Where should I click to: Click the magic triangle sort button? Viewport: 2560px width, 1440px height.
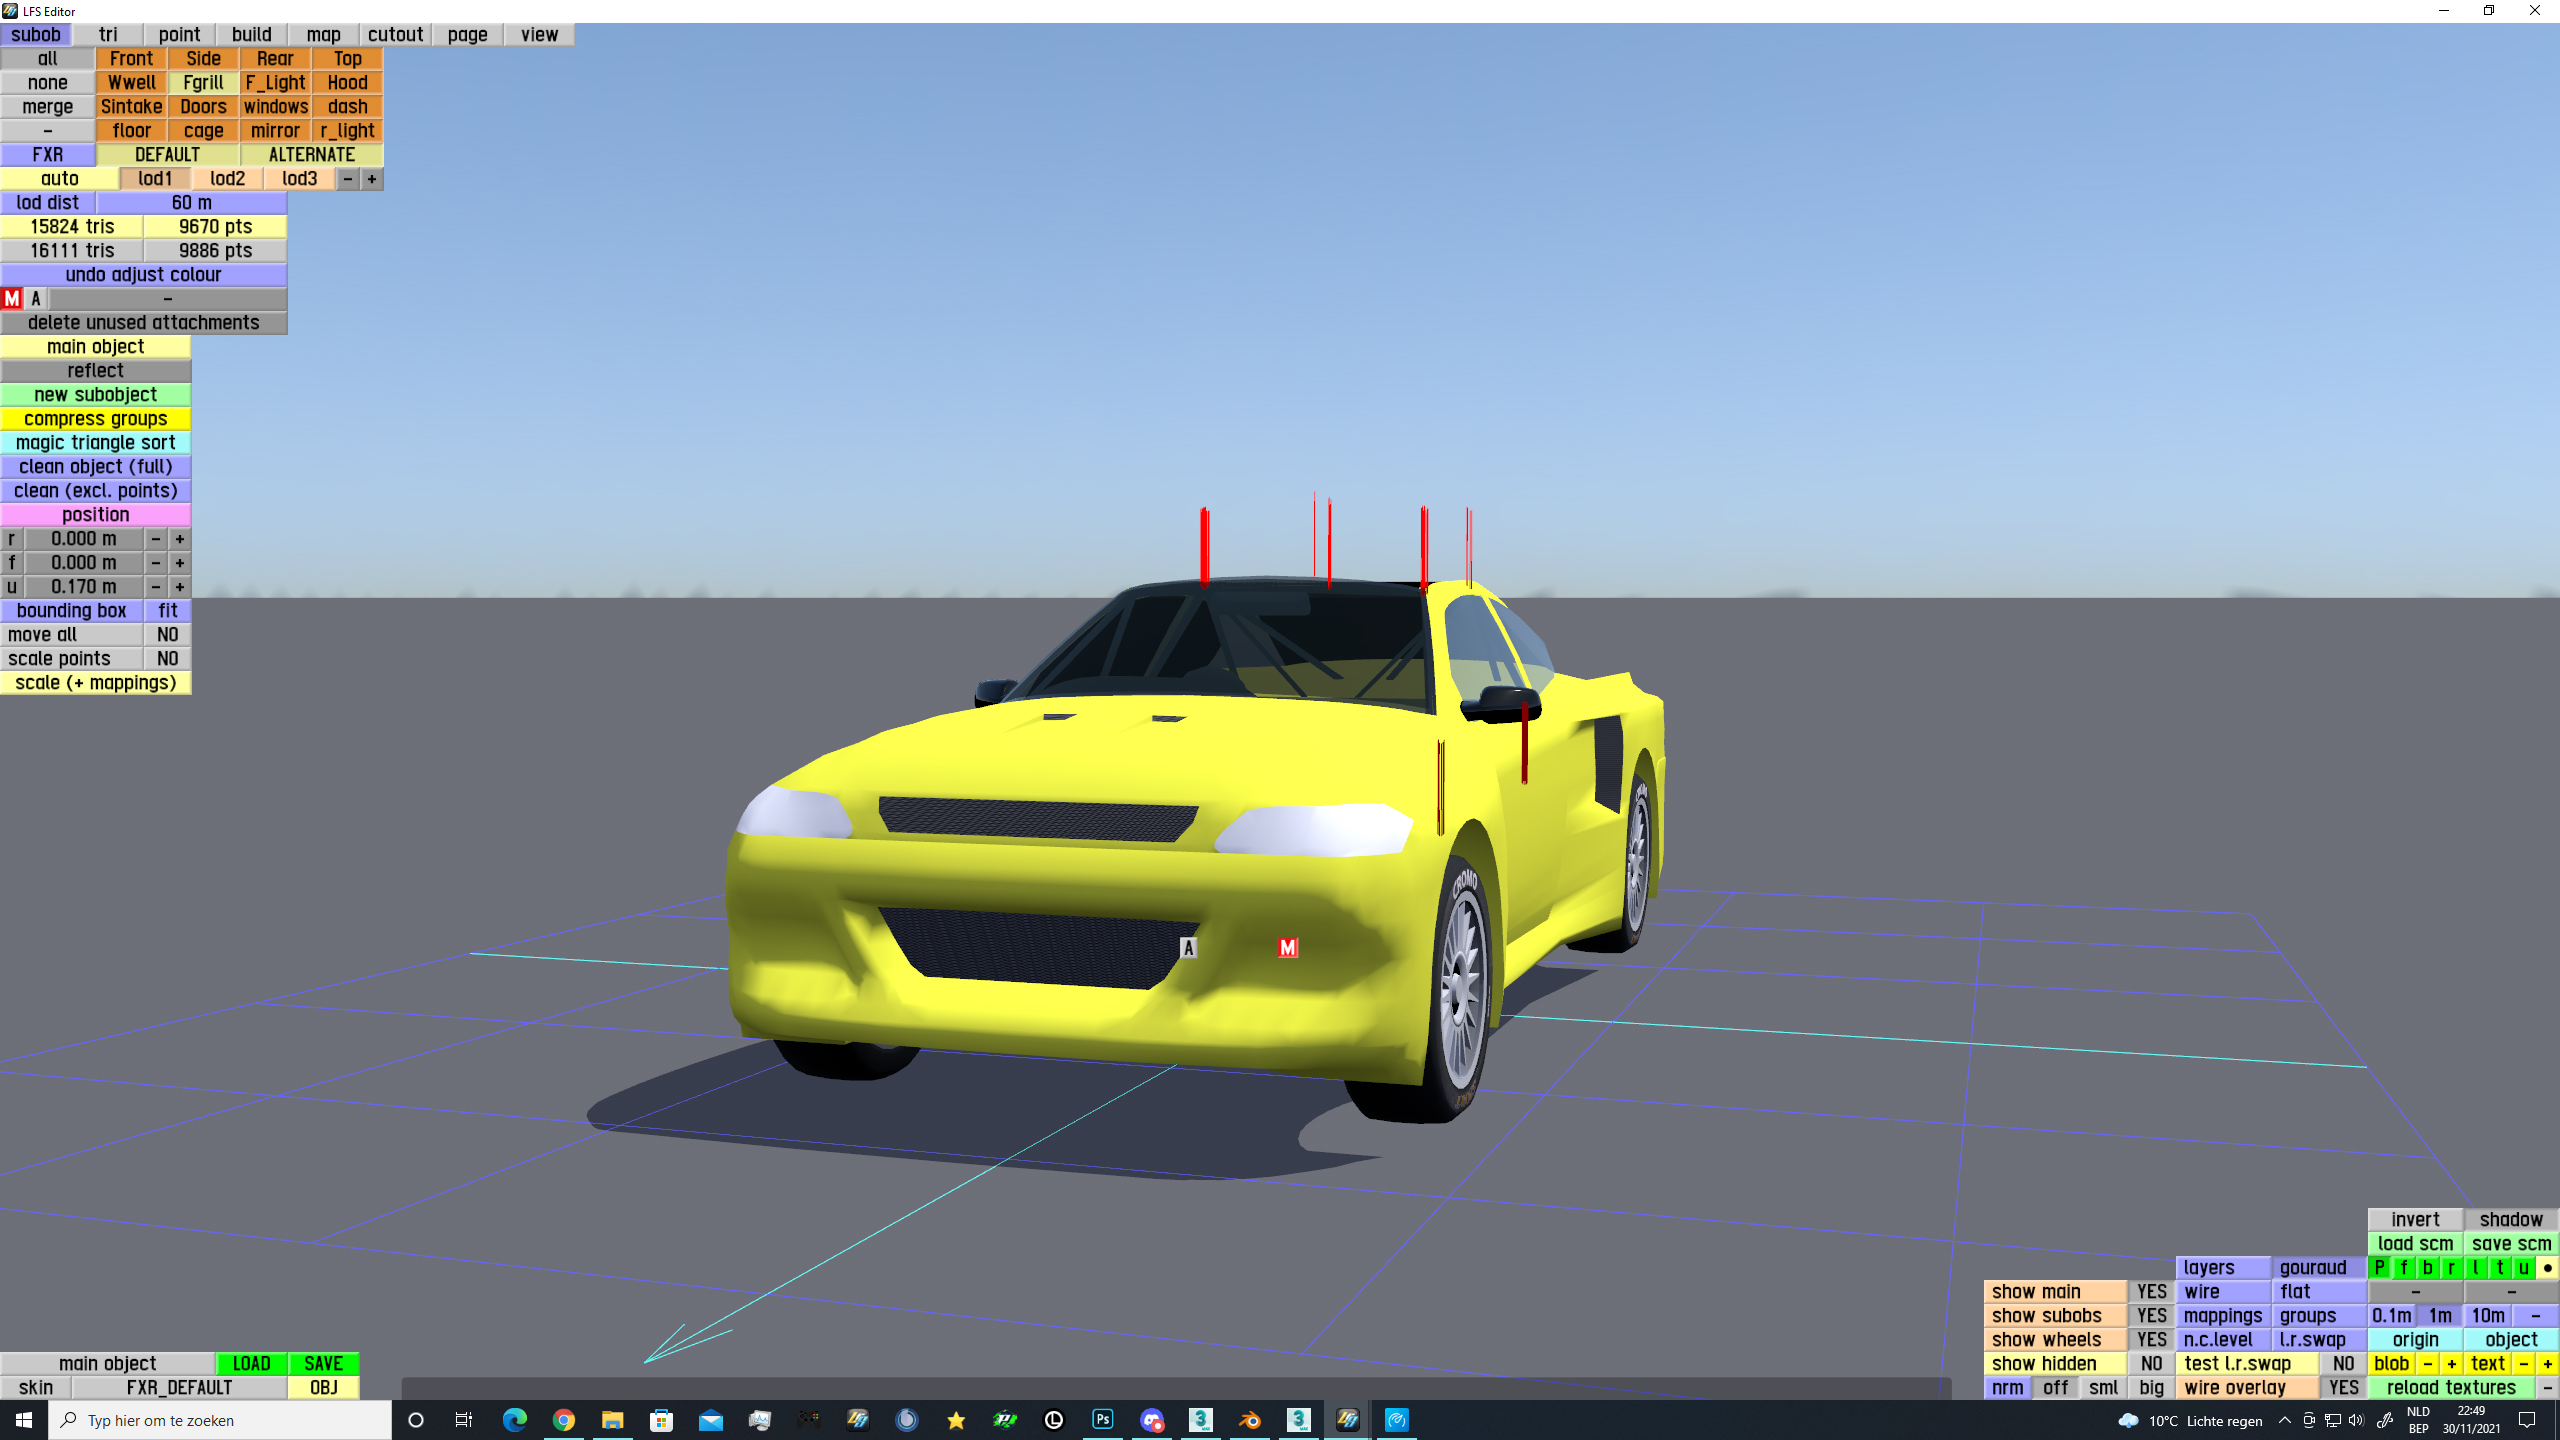click(95, 442)
